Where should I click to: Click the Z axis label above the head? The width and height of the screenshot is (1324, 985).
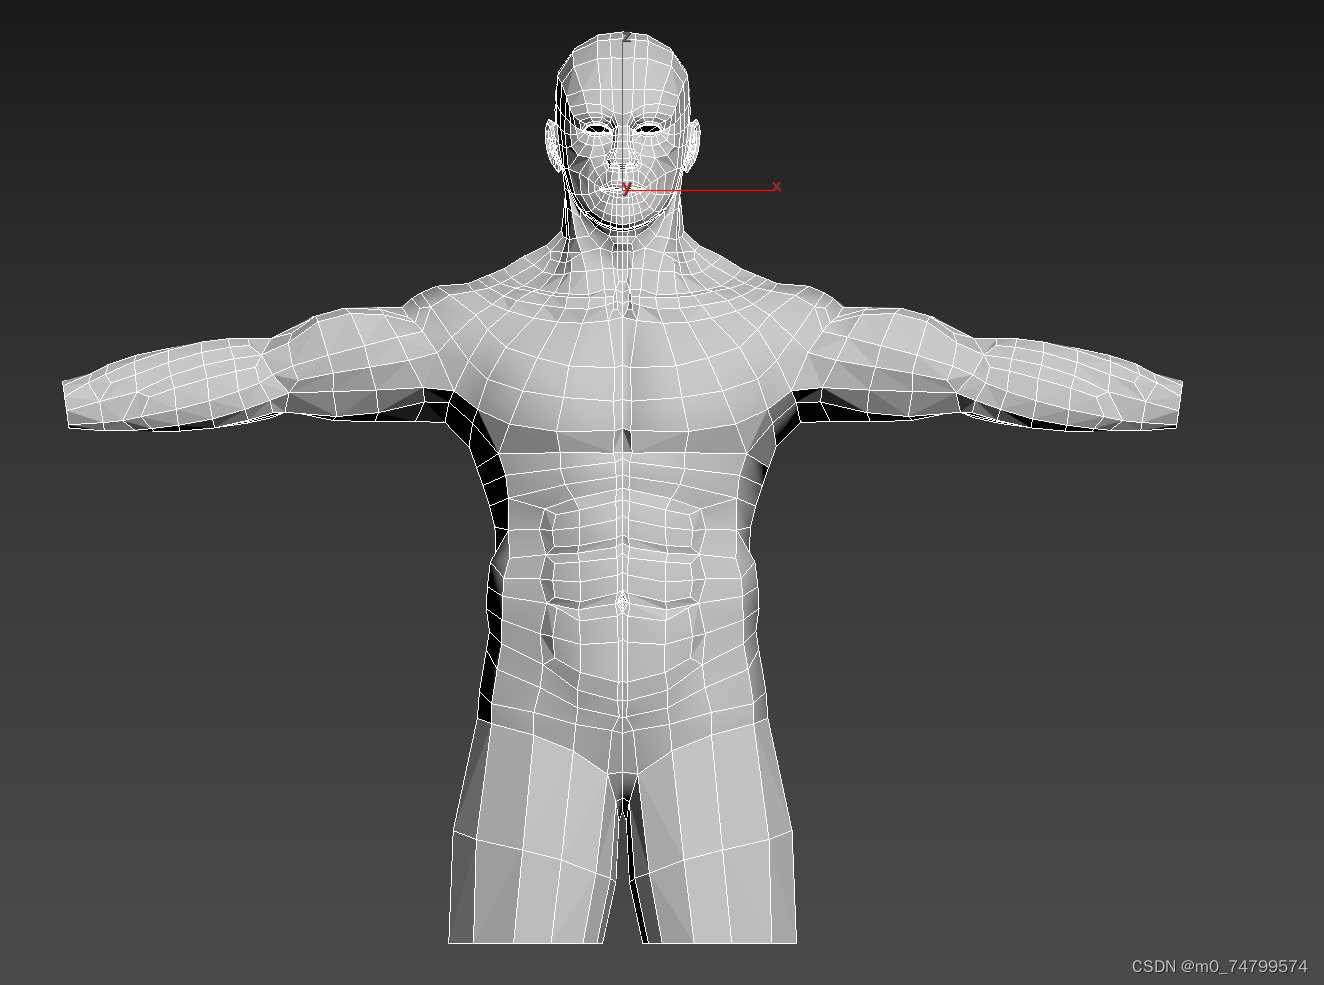tap(627, 37)
